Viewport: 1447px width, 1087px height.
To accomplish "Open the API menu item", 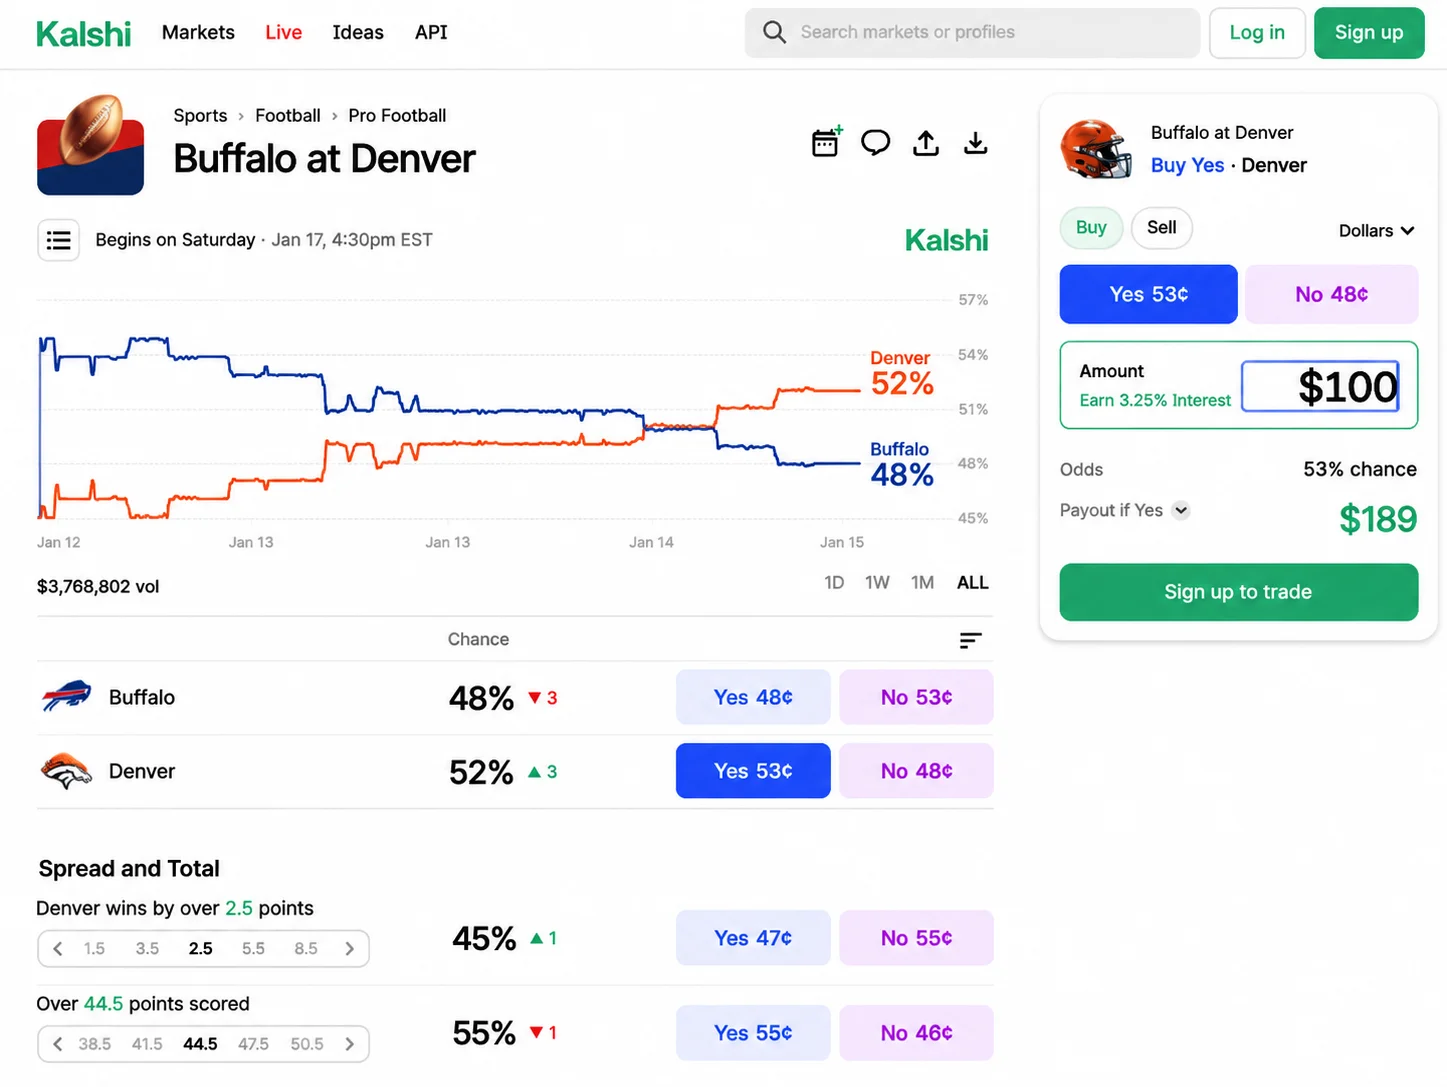I will coord(431,32).
